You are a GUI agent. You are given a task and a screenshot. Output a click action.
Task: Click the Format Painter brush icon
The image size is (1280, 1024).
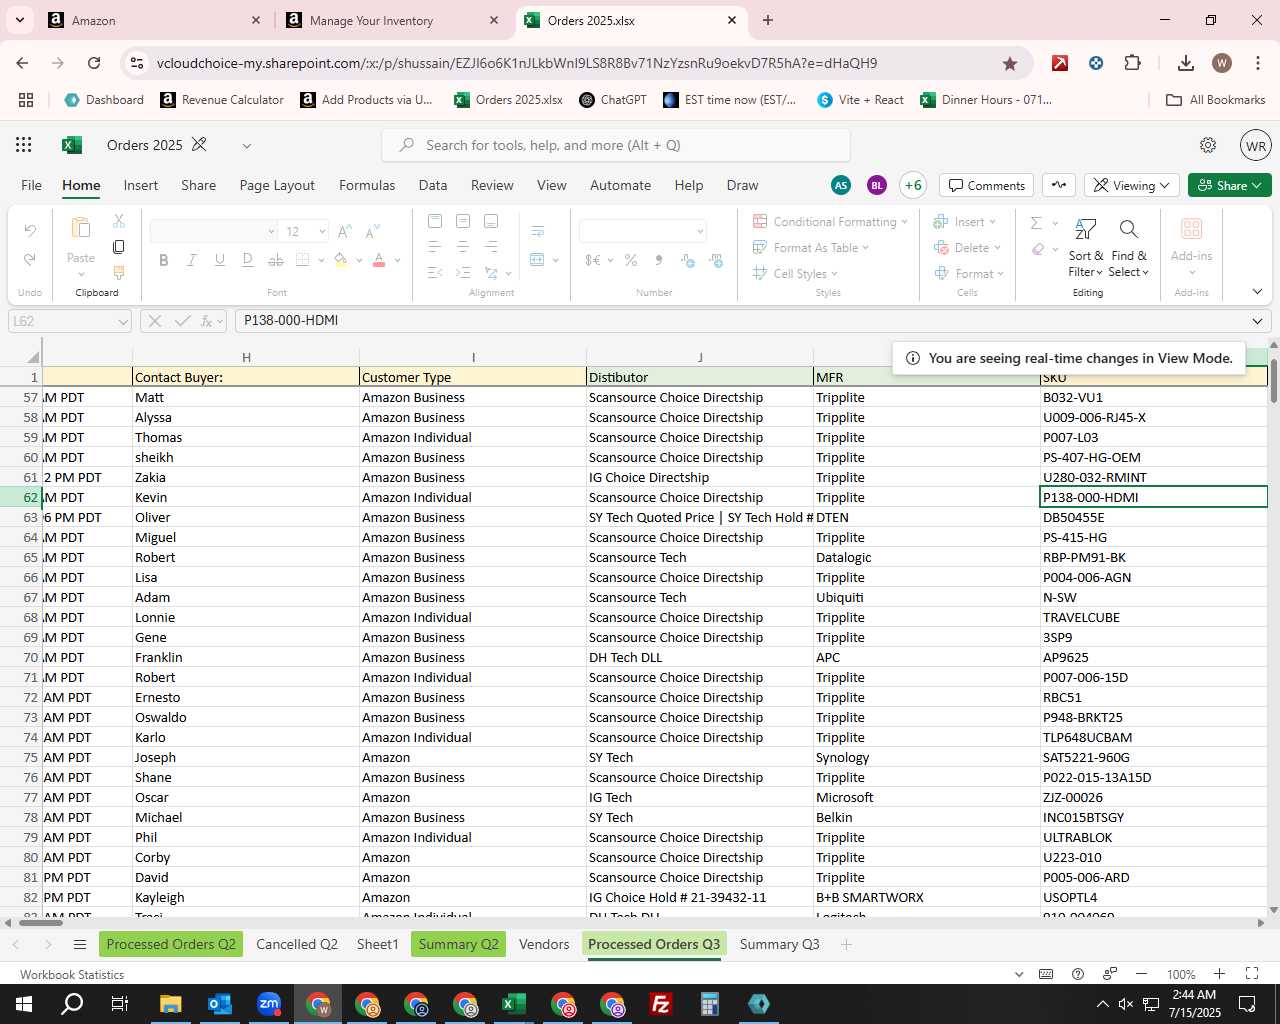119,273
